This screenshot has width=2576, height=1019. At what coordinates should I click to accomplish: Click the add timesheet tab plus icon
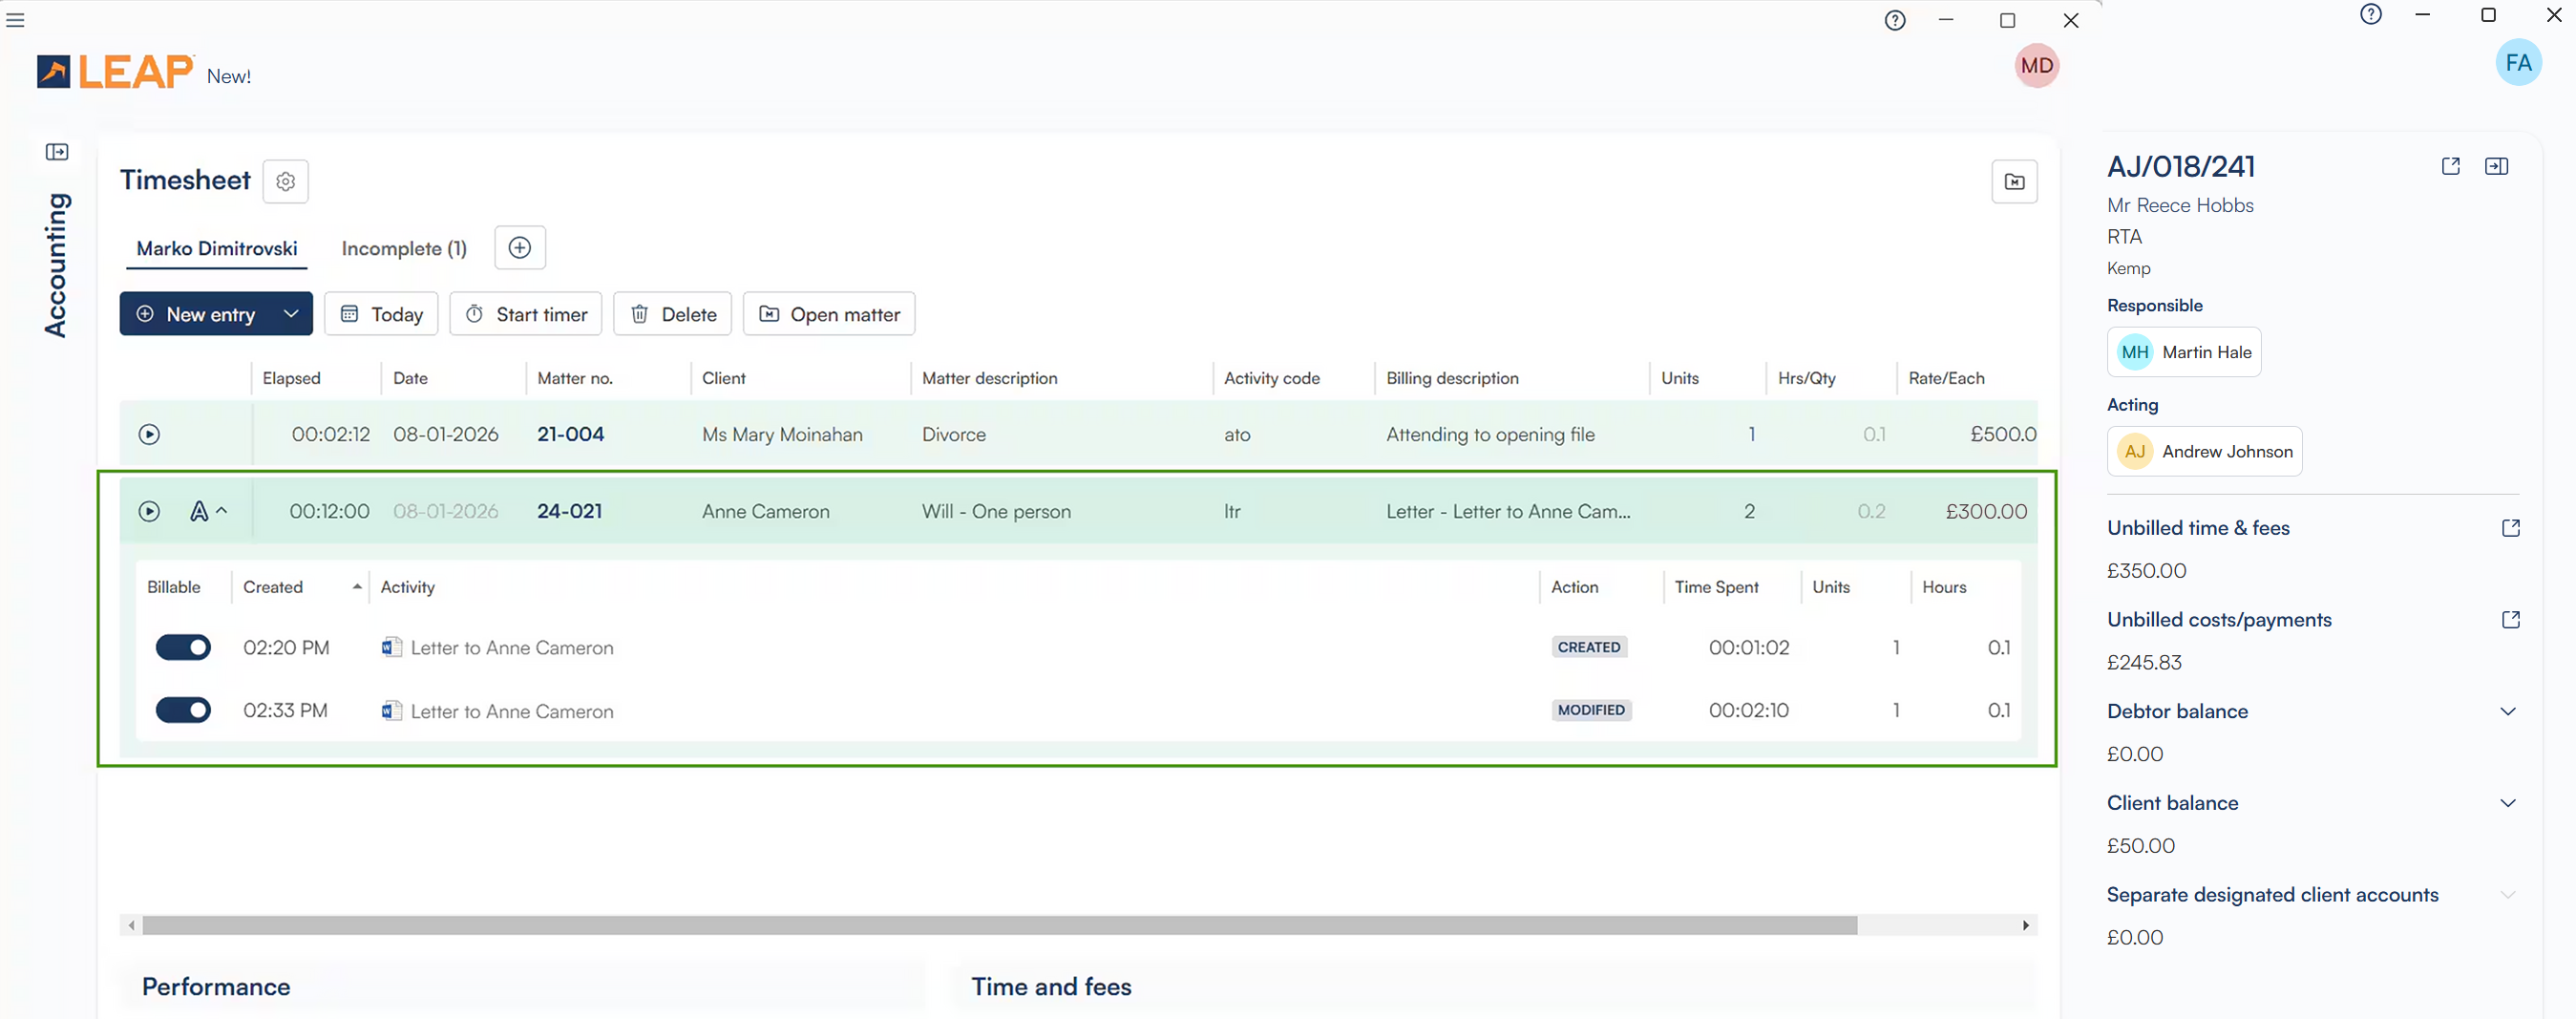519,248
